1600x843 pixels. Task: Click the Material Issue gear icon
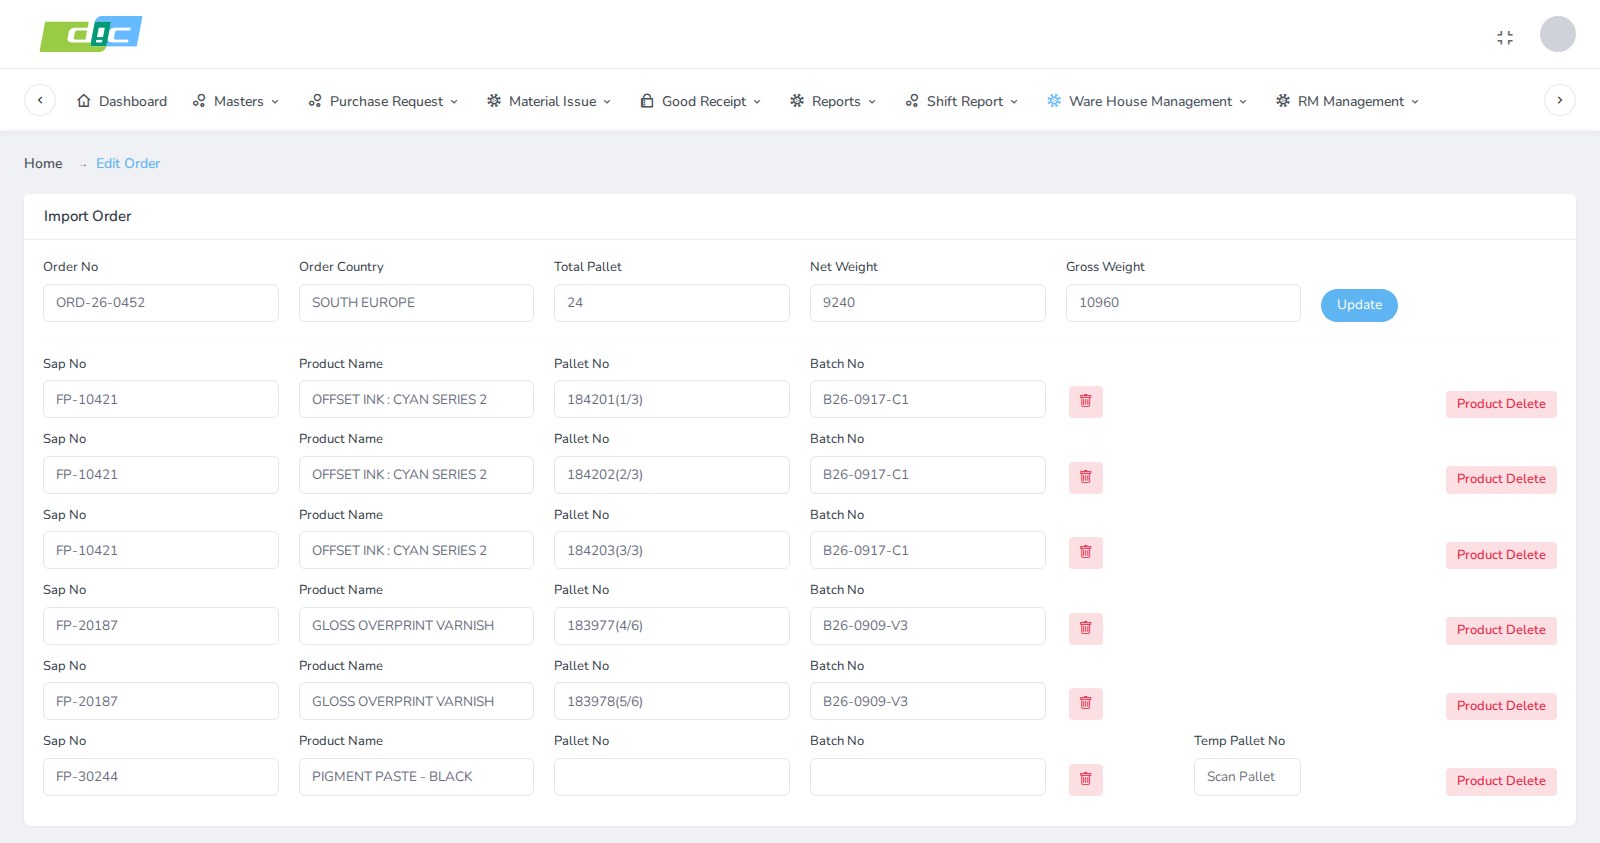494,101
